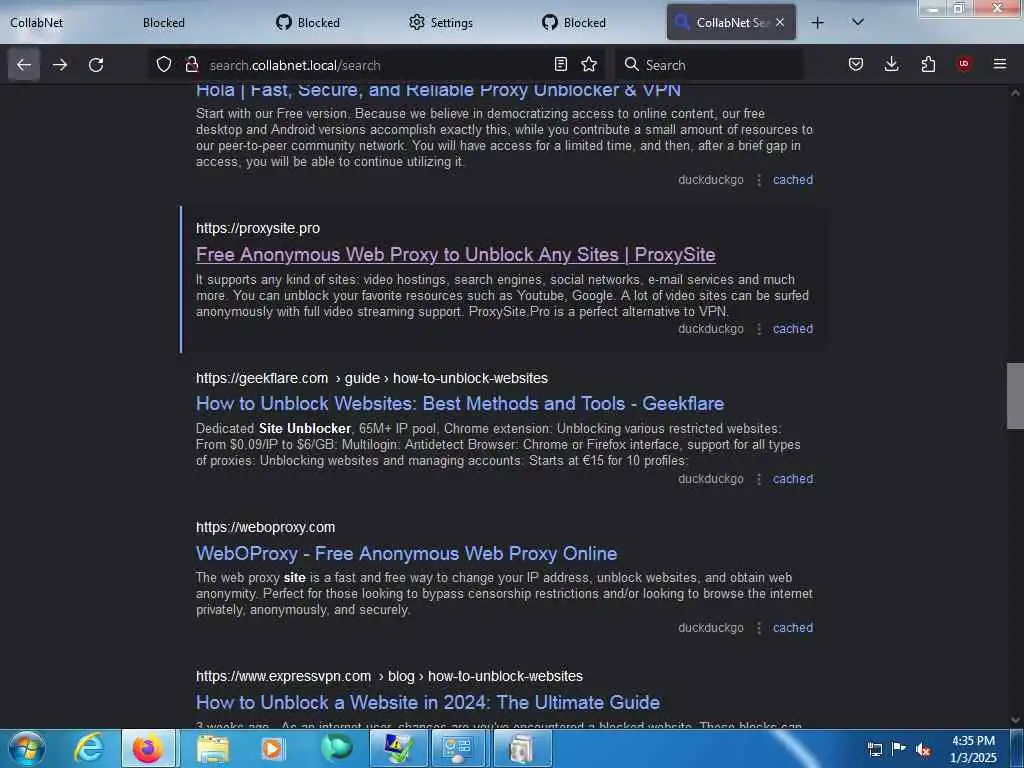Open the Windows Start menu
The image size is (1024, 768).
pyautogui.click(x=26, y=748)
